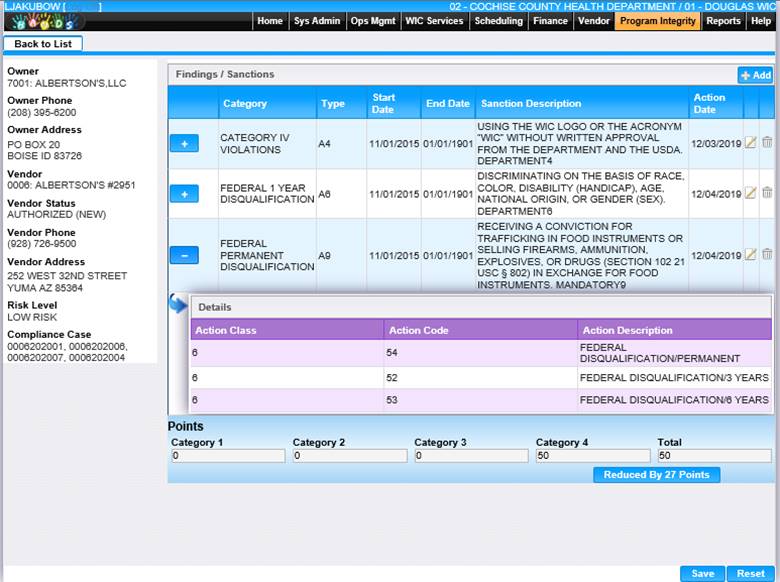Click the Findings / Sanctions panel title
This screenshot has width=780, height=582.
(x=225, y=74)
